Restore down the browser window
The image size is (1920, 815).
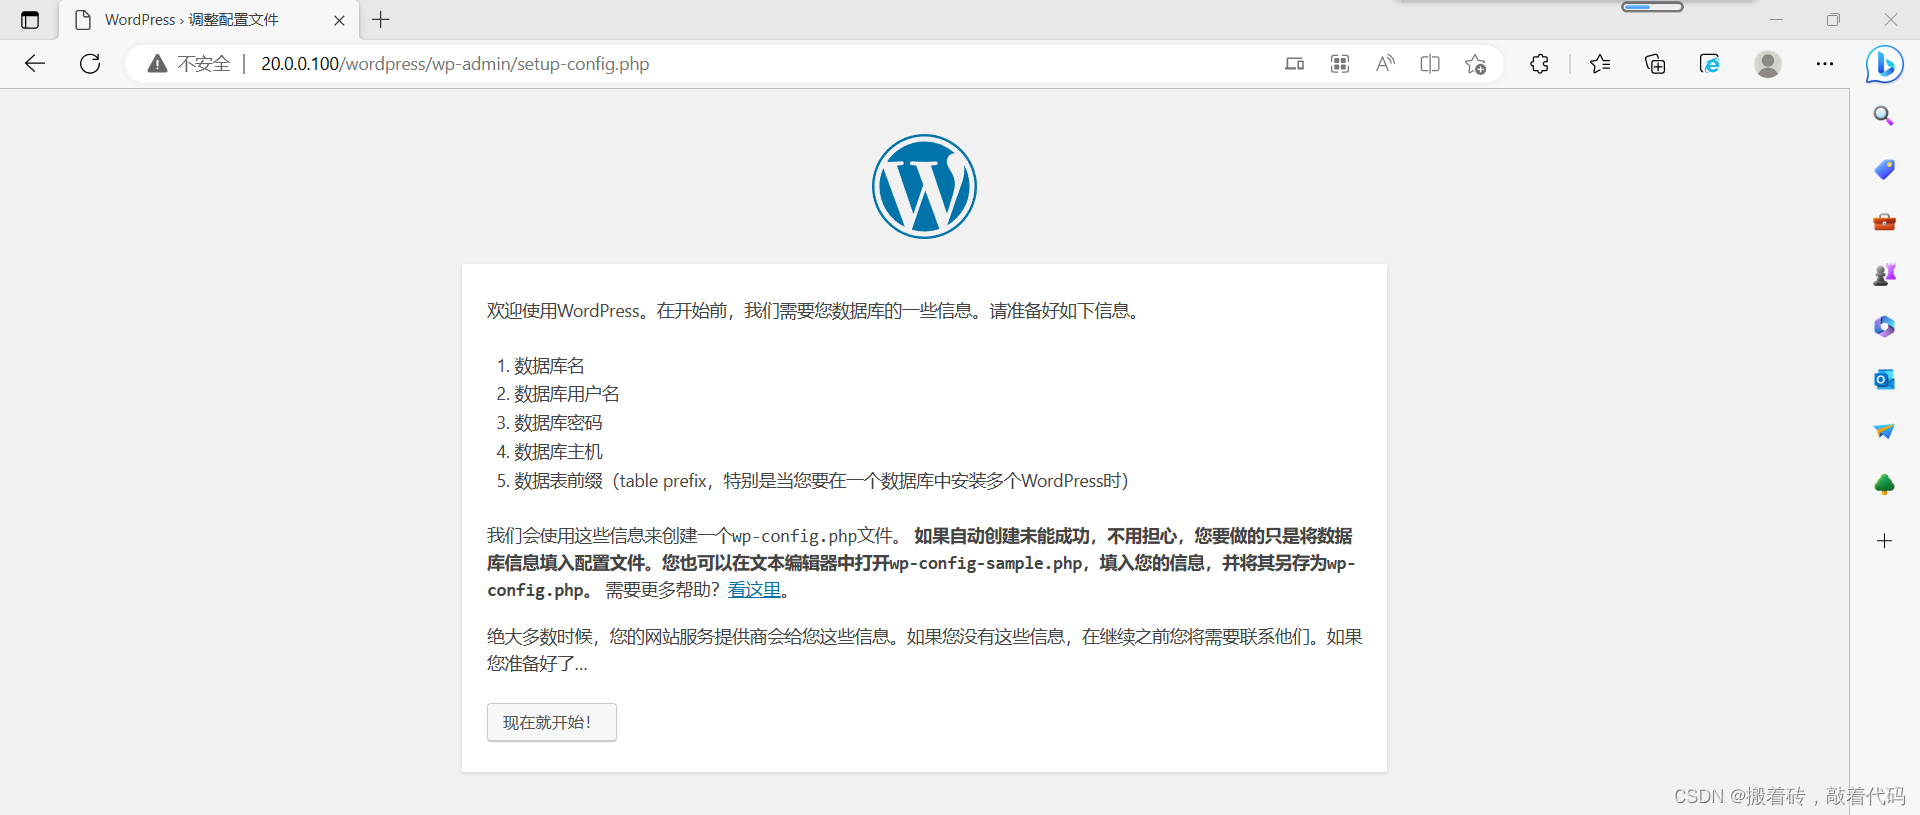(x=1833, y=20)
